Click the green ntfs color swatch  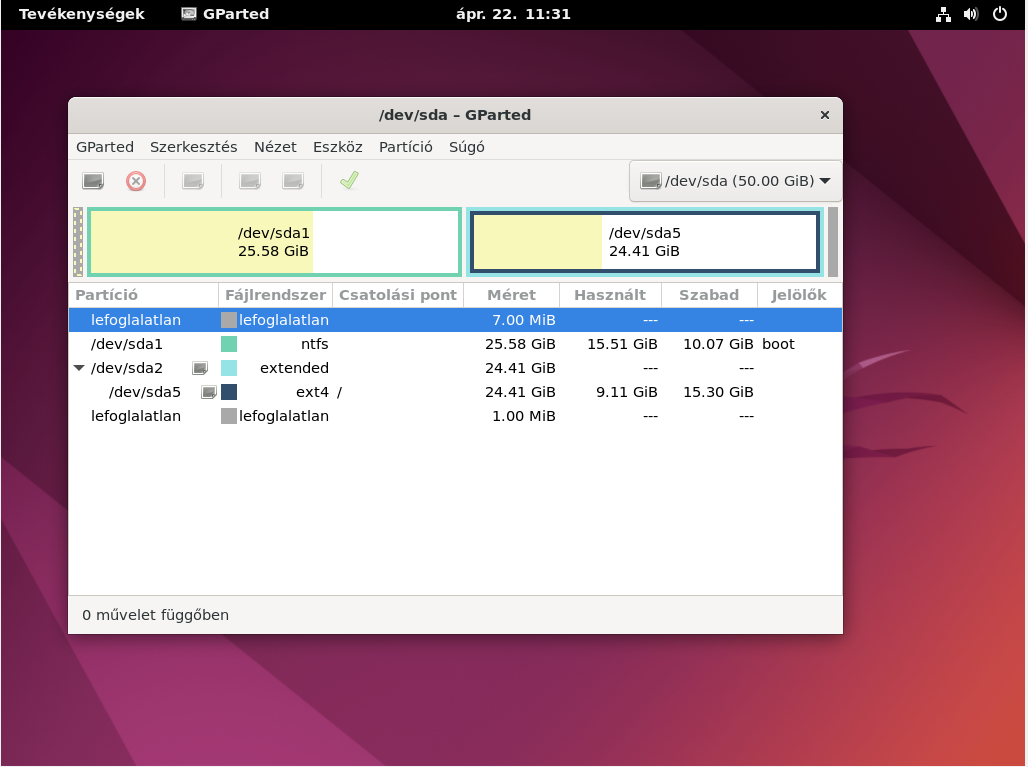(x=229, y=344)
